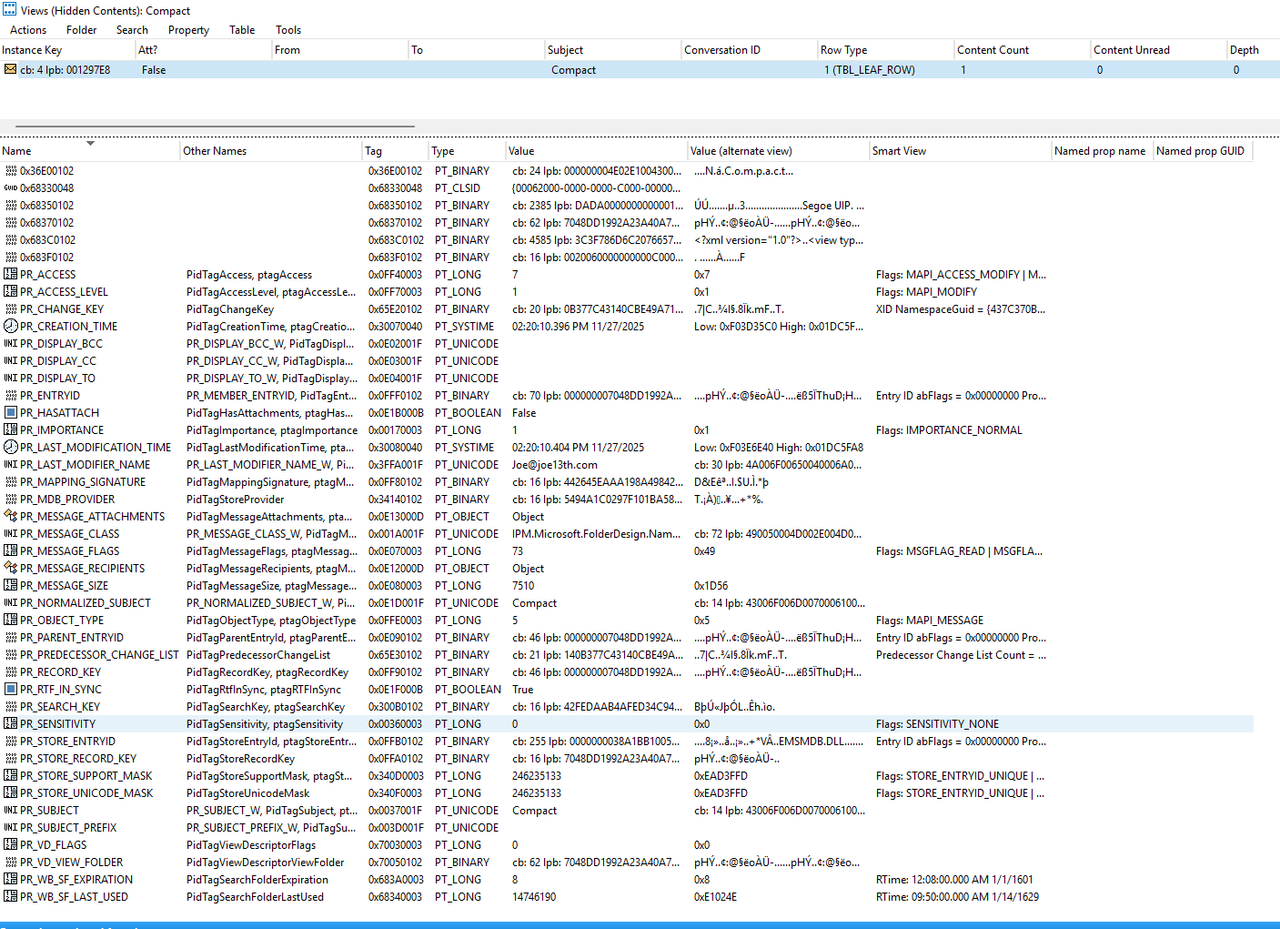This screenshot has width=1280, height=929.
Task: Click the icon next to PR_WB_SF_LAST_USED
Action: point(10,897)
